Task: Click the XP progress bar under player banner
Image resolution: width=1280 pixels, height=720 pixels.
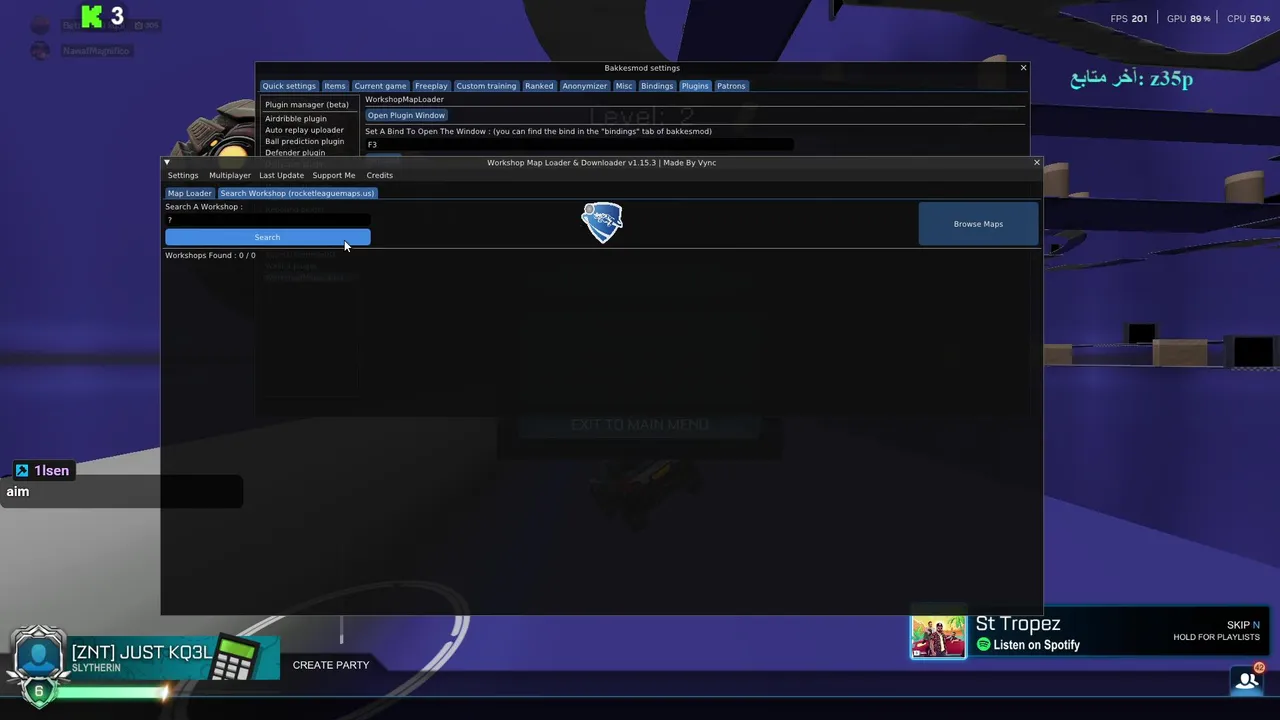Action: click(x=112, y=691)
